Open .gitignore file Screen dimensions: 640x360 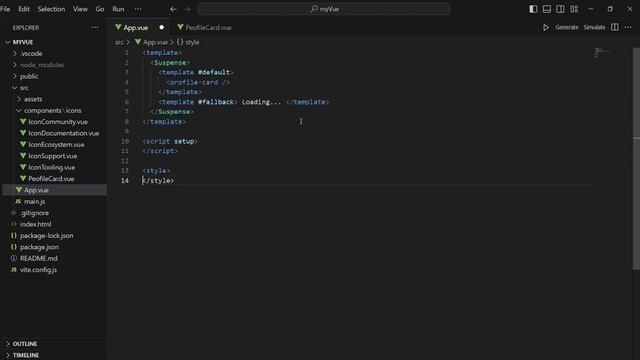[x=34, y=213]
